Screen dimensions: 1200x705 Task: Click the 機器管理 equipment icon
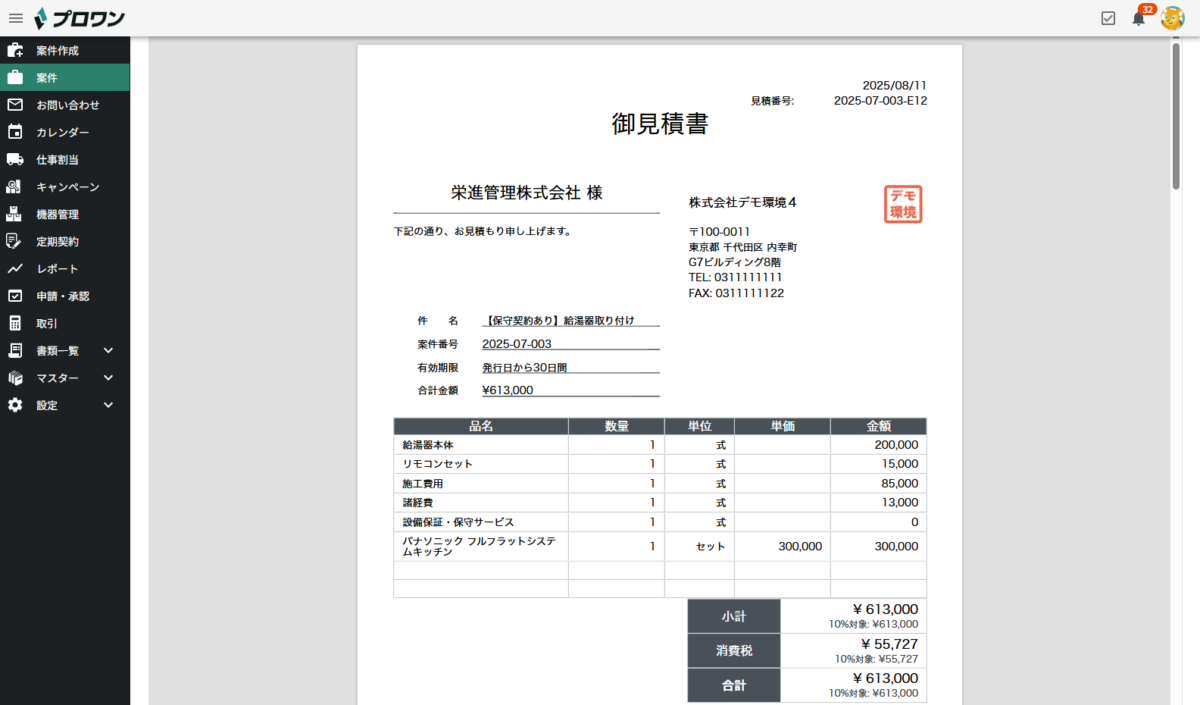click(15, 214)
